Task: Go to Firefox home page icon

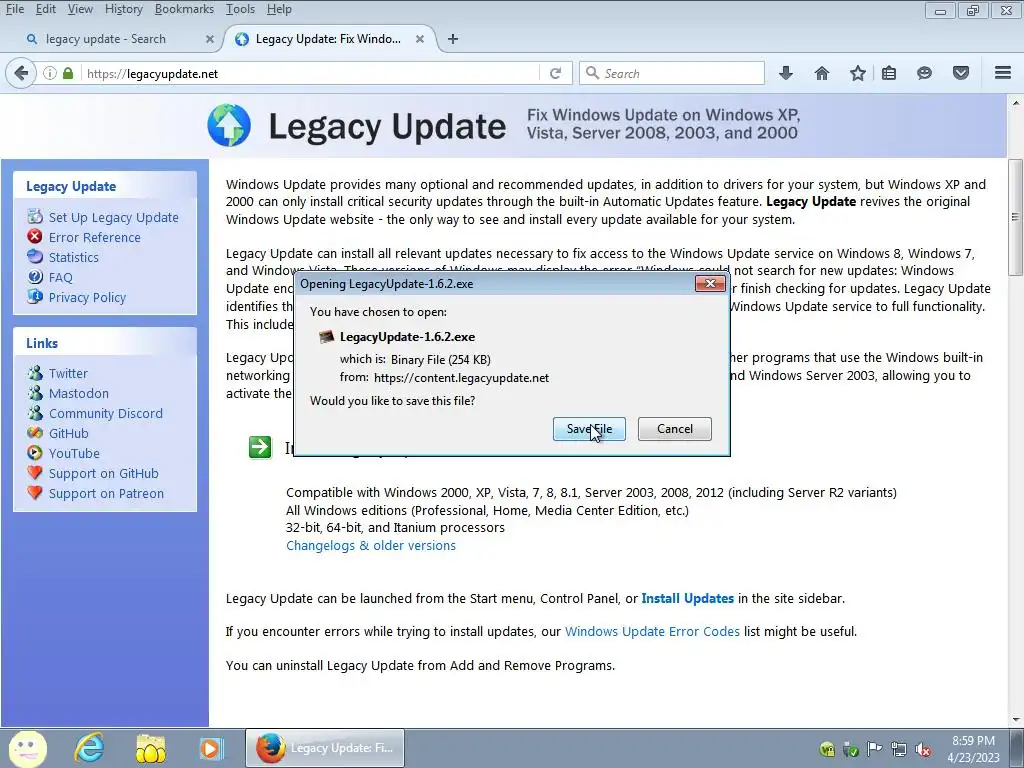Action: [822, 73]
